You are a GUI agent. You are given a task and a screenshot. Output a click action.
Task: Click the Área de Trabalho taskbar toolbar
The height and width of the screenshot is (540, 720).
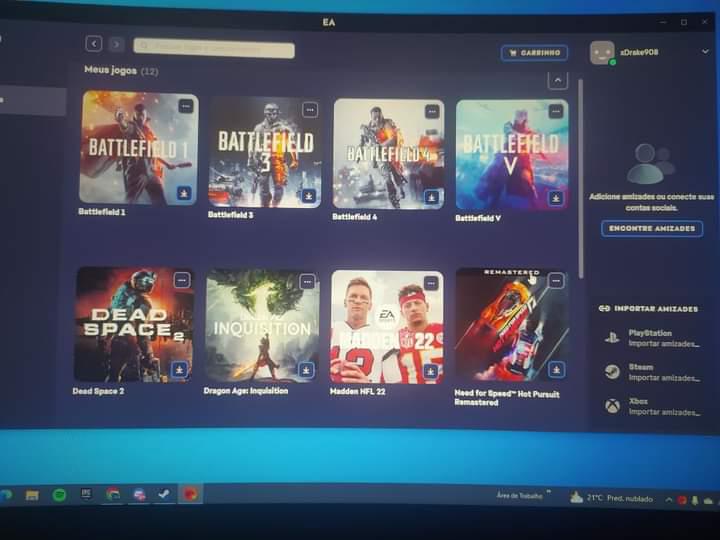(x=519, y=495)
